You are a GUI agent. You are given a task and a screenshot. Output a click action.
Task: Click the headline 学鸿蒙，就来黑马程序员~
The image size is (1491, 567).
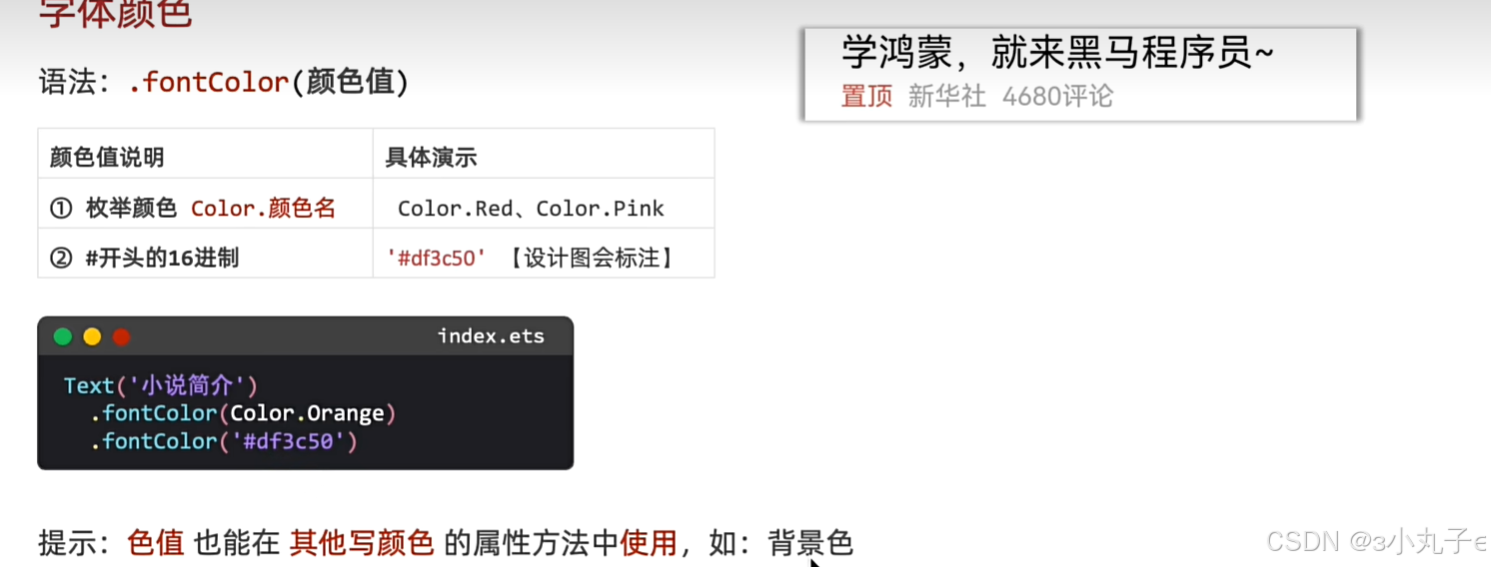pyautogui.click(x=1058, y=53)
